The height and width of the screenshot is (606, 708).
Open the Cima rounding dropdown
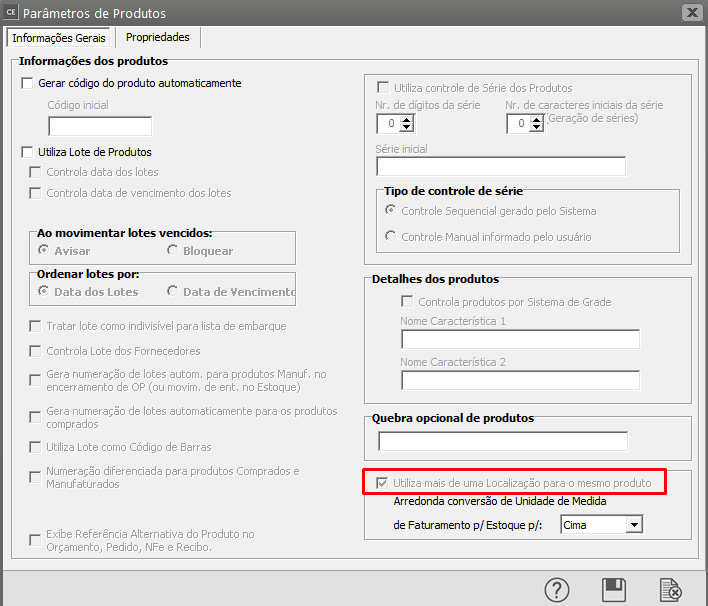pos(632,524)
